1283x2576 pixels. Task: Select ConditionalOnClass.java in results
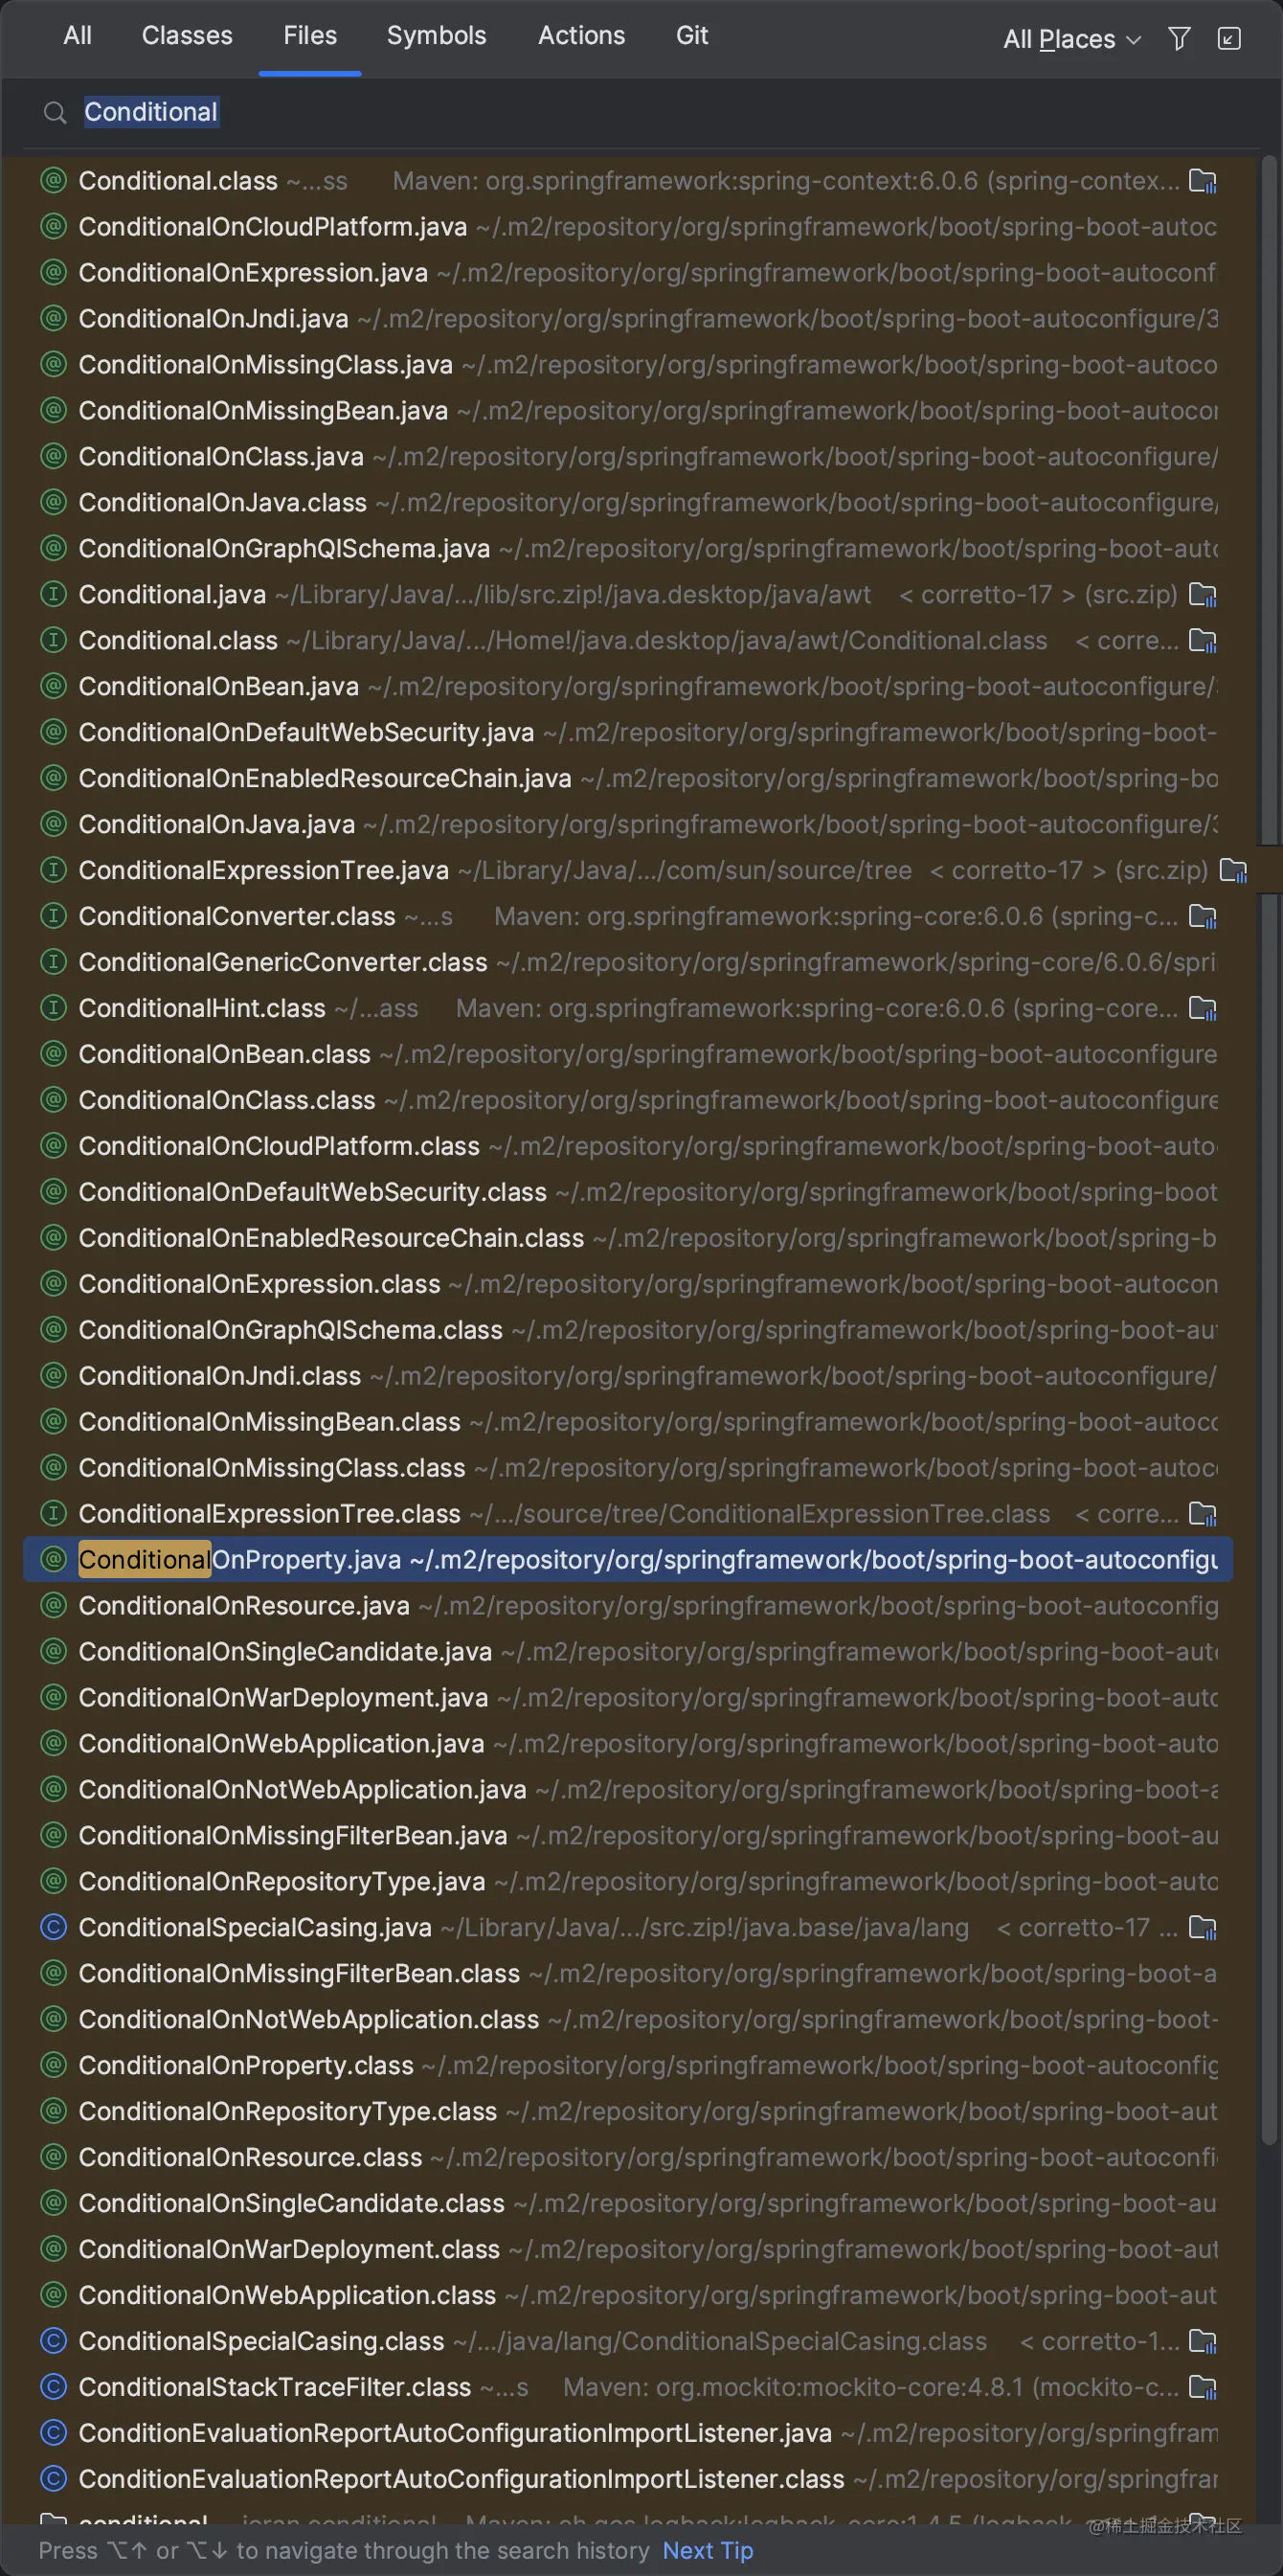[628, 457]
